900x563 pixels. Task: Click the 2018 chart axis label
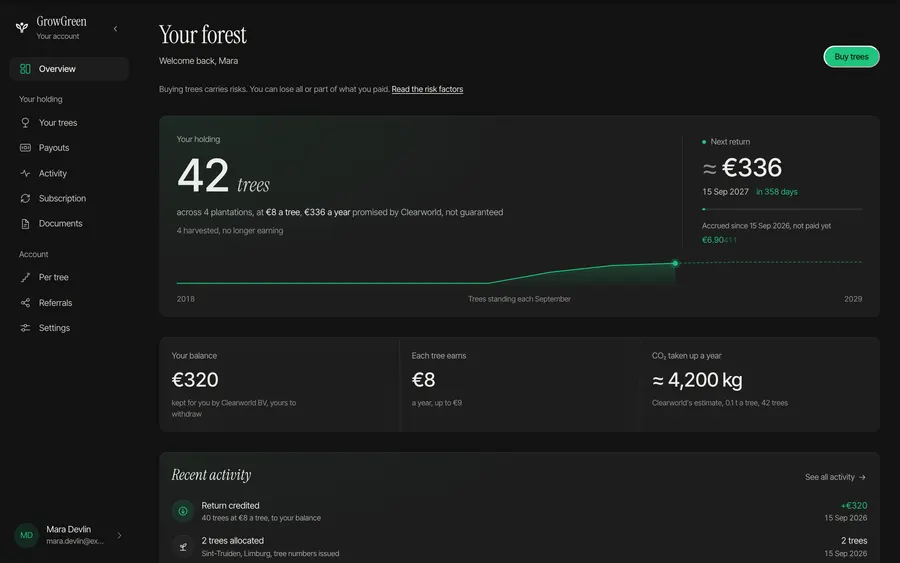(x=185, y=299)
